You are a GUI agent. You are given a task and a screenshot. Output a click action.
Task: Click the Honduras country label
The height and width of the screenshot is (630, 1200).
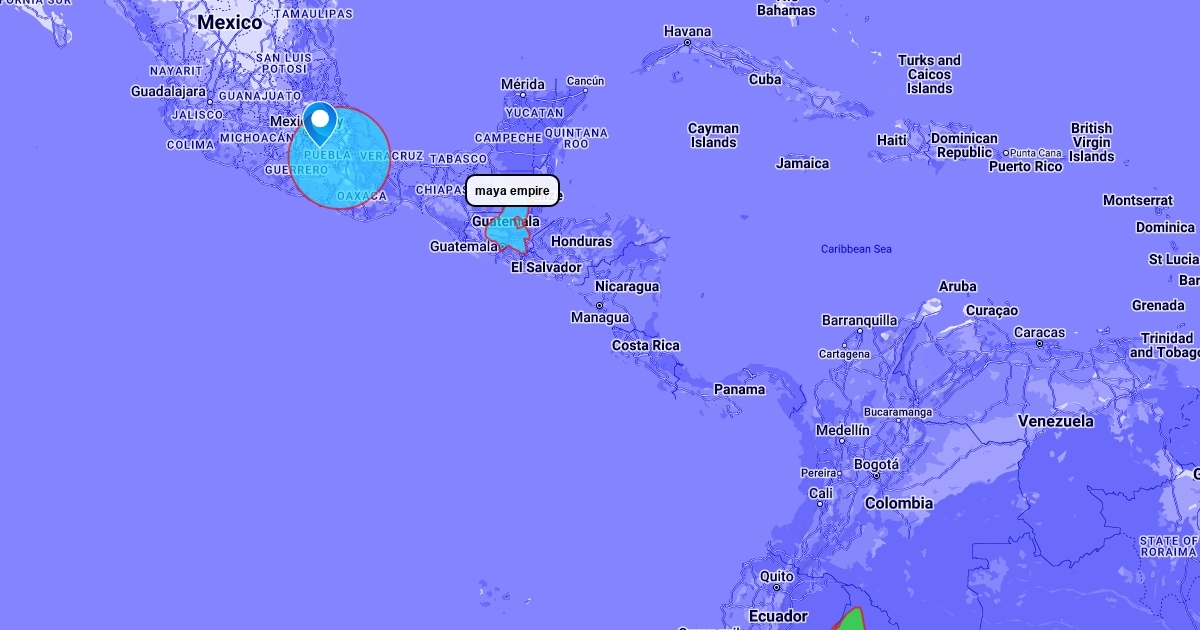(x=581, y=241)
